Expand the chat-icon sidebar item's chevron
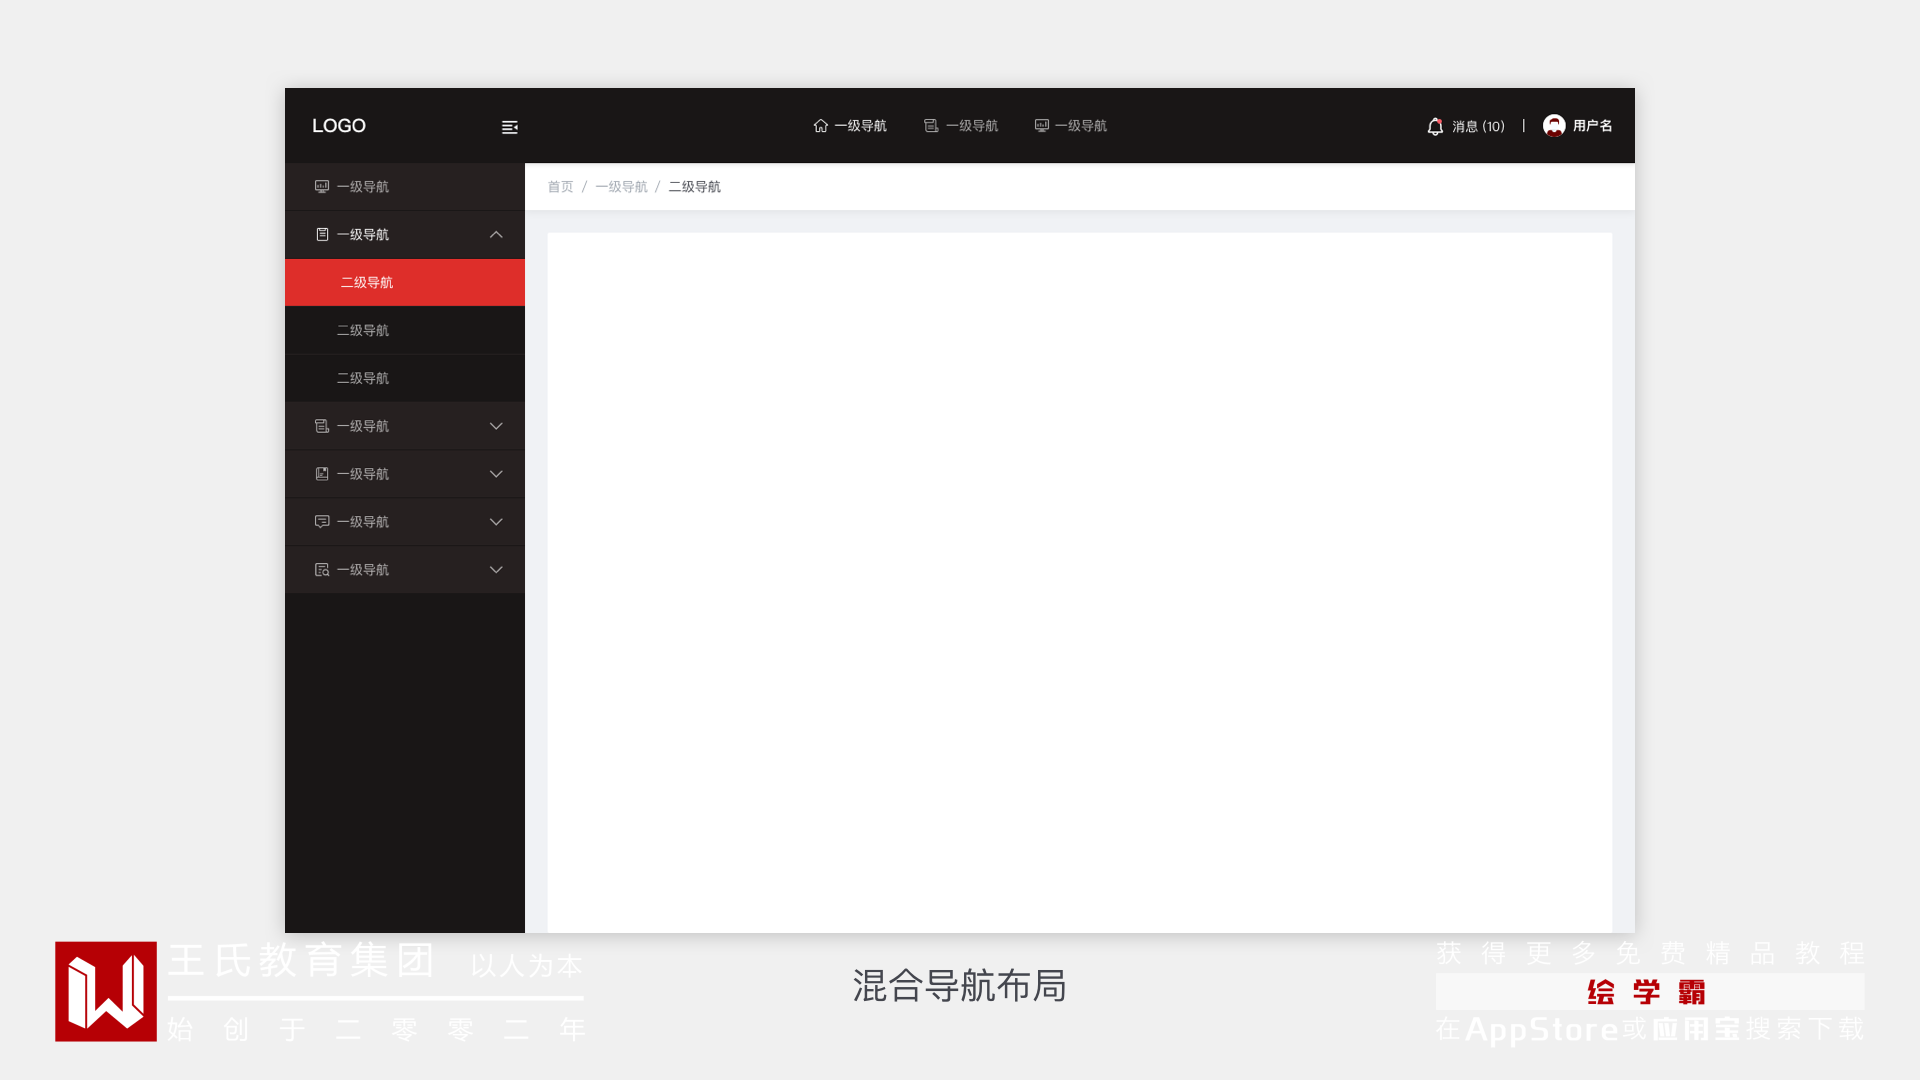This screenshot has width=1920, height=1080. click(x=496, y=522)
